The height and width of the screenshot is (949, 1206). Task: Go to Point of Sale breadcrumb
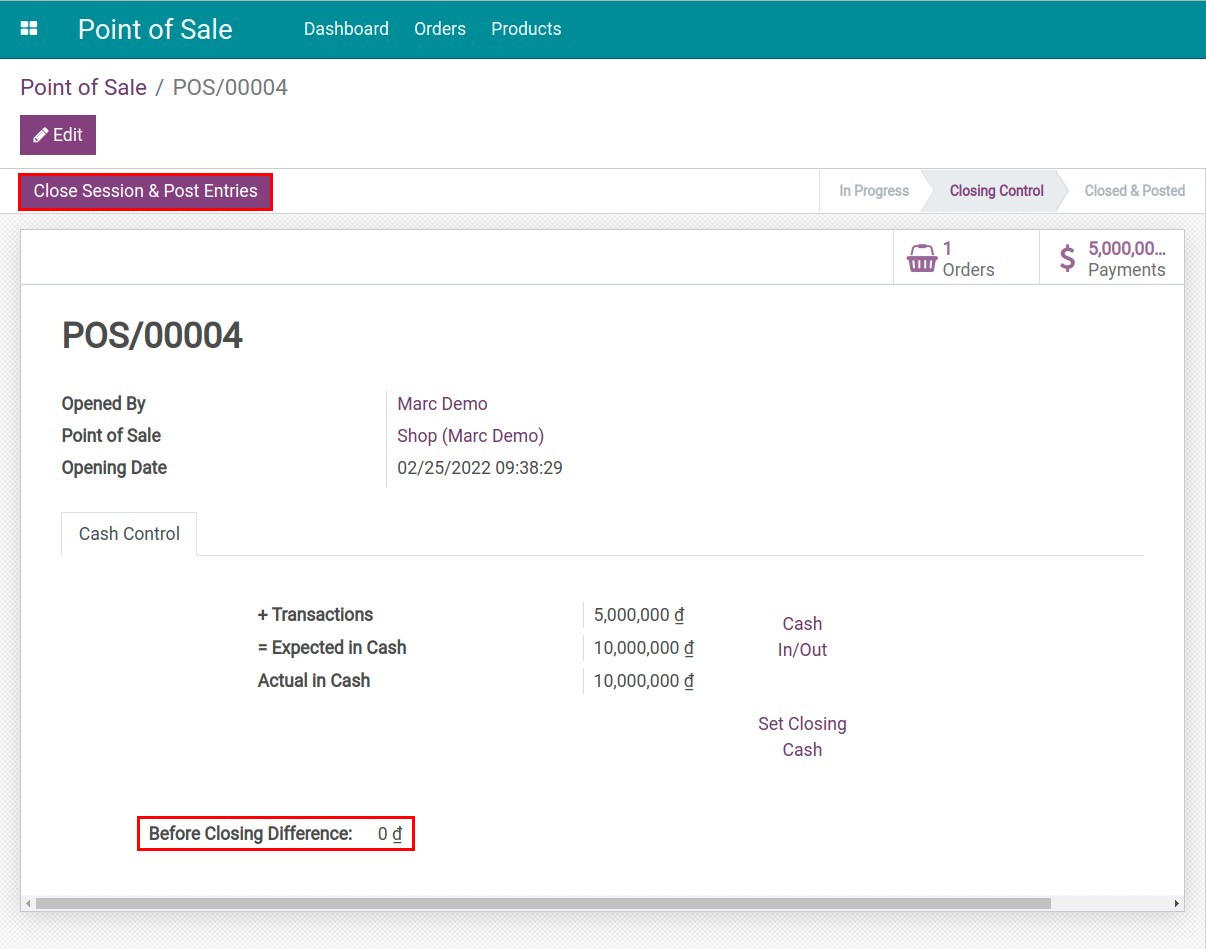[83, 87]
